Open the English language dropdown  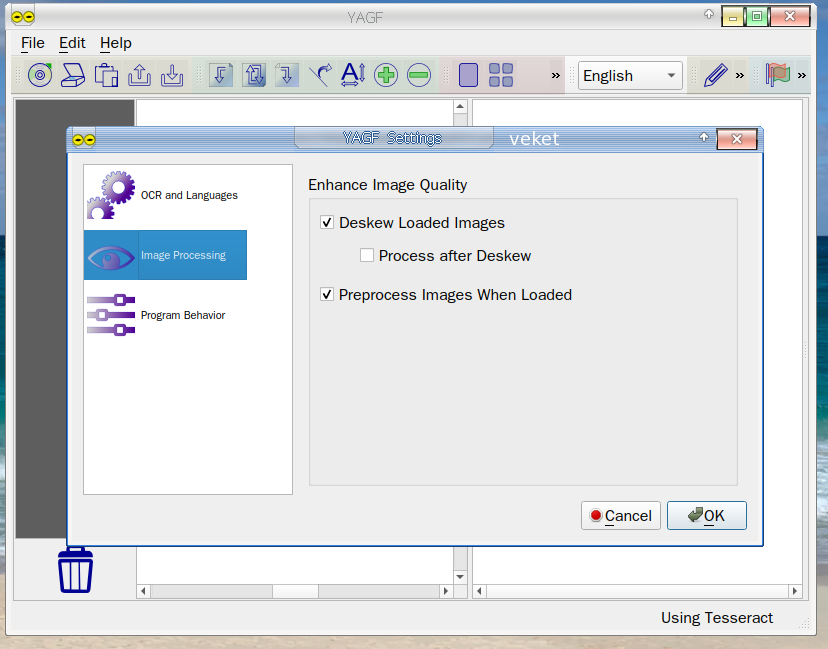[630, 76]
